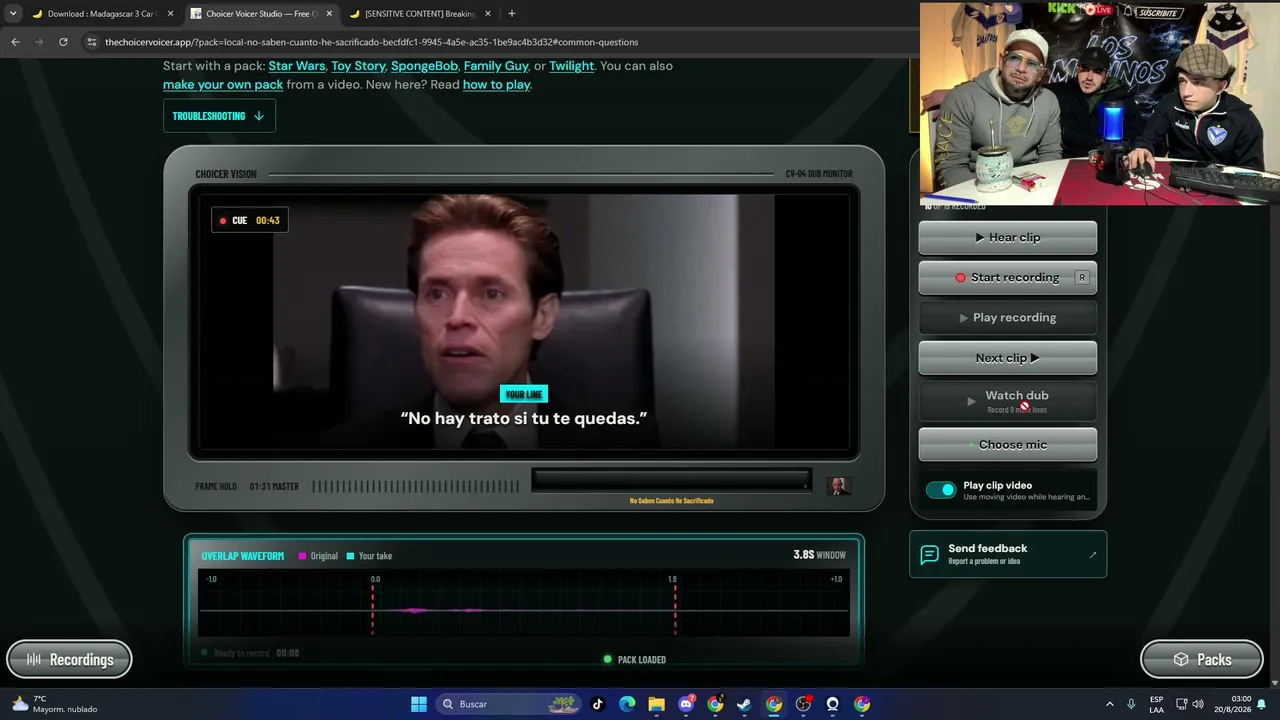Toggle the Play clip video switch

pos(941,490)
